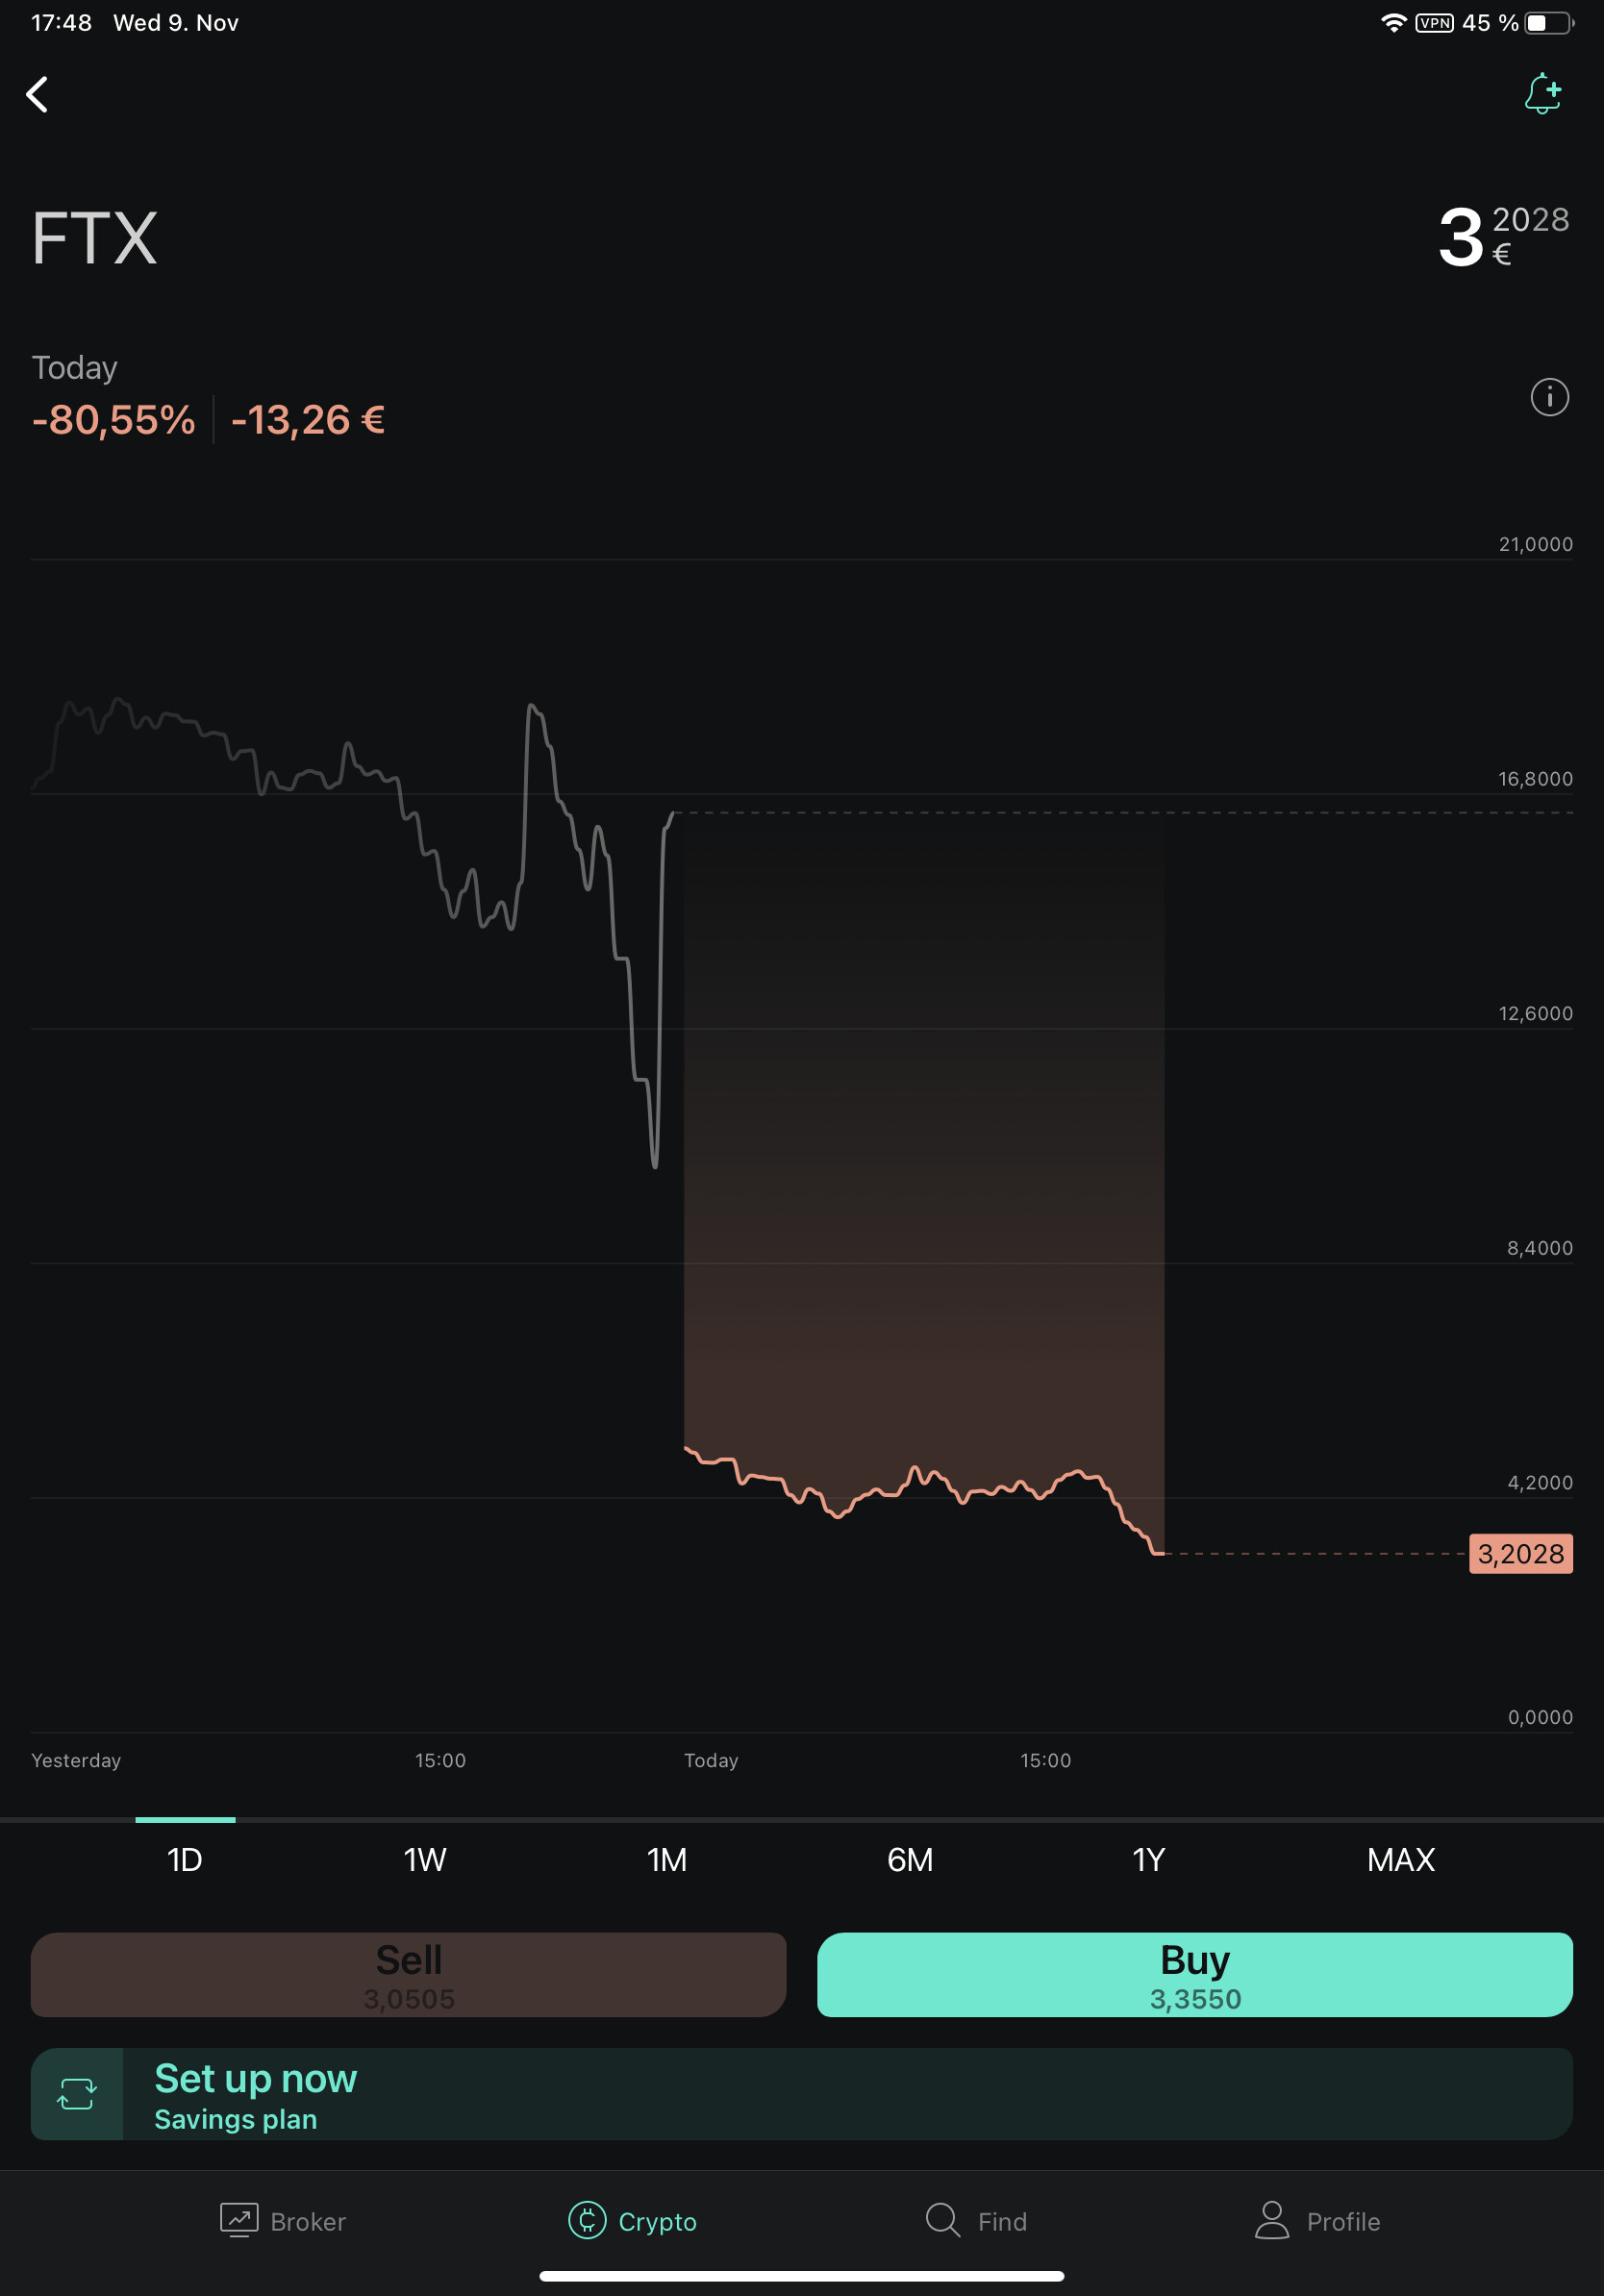
Task: Tap the battery indicator in status bar
Action: (x=1548, y=23)
